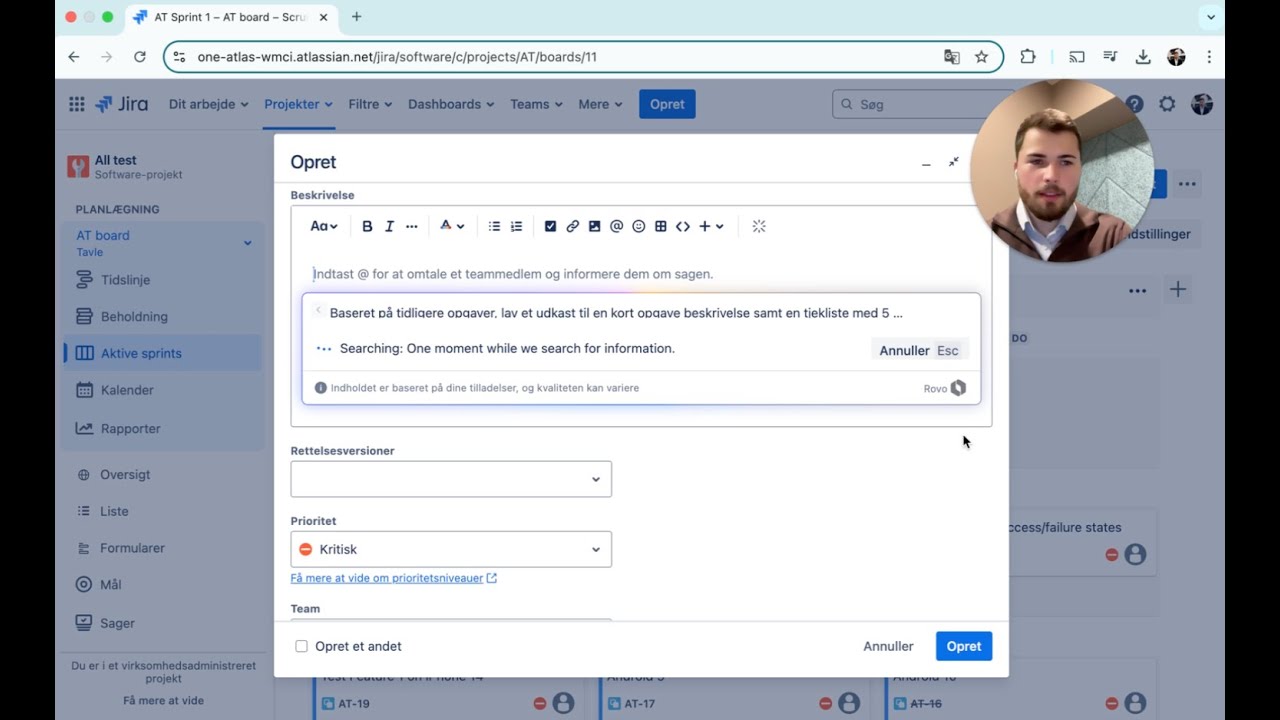
Task: Open Teams menu
Action: pos(536,104)
